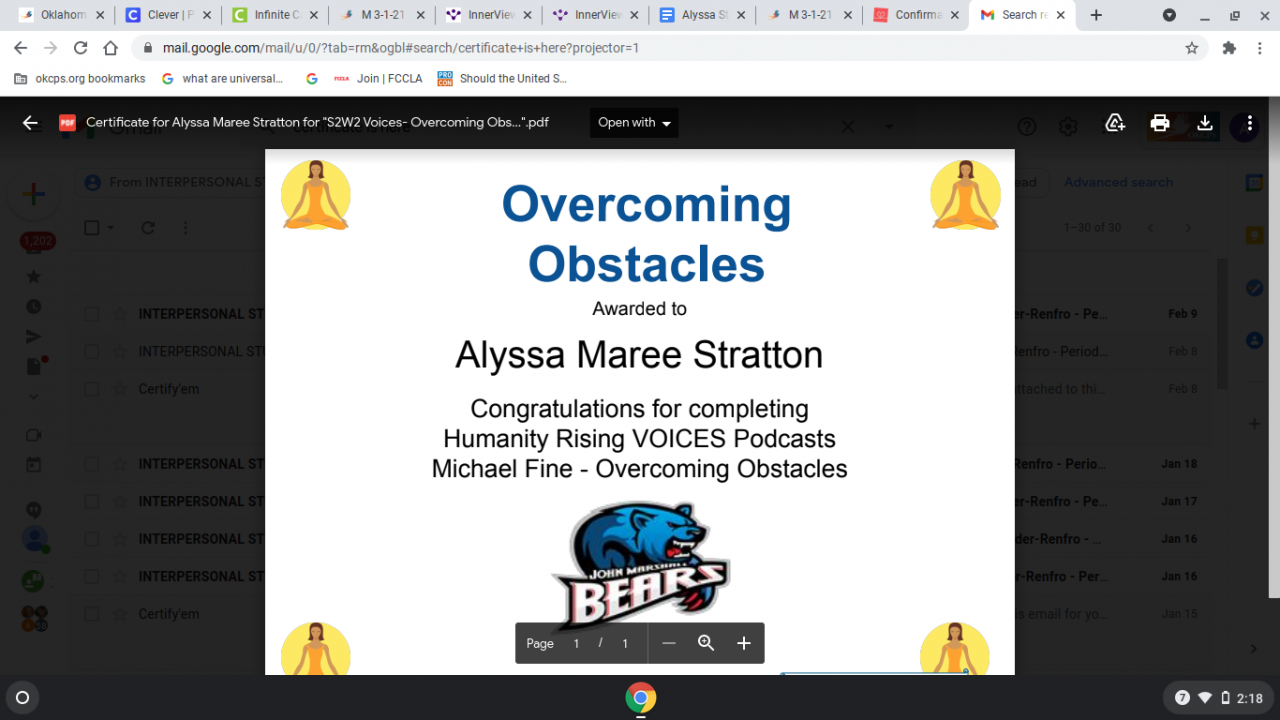The width and height of the screenshot is (1280, 720).
Task: Open the 'Should the United S...' bookmark
Action: 502,78
